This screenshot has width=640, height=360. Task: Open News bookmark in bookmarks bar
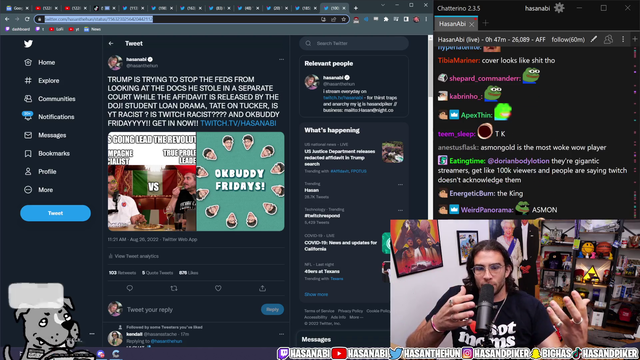(x=92, y=29)
